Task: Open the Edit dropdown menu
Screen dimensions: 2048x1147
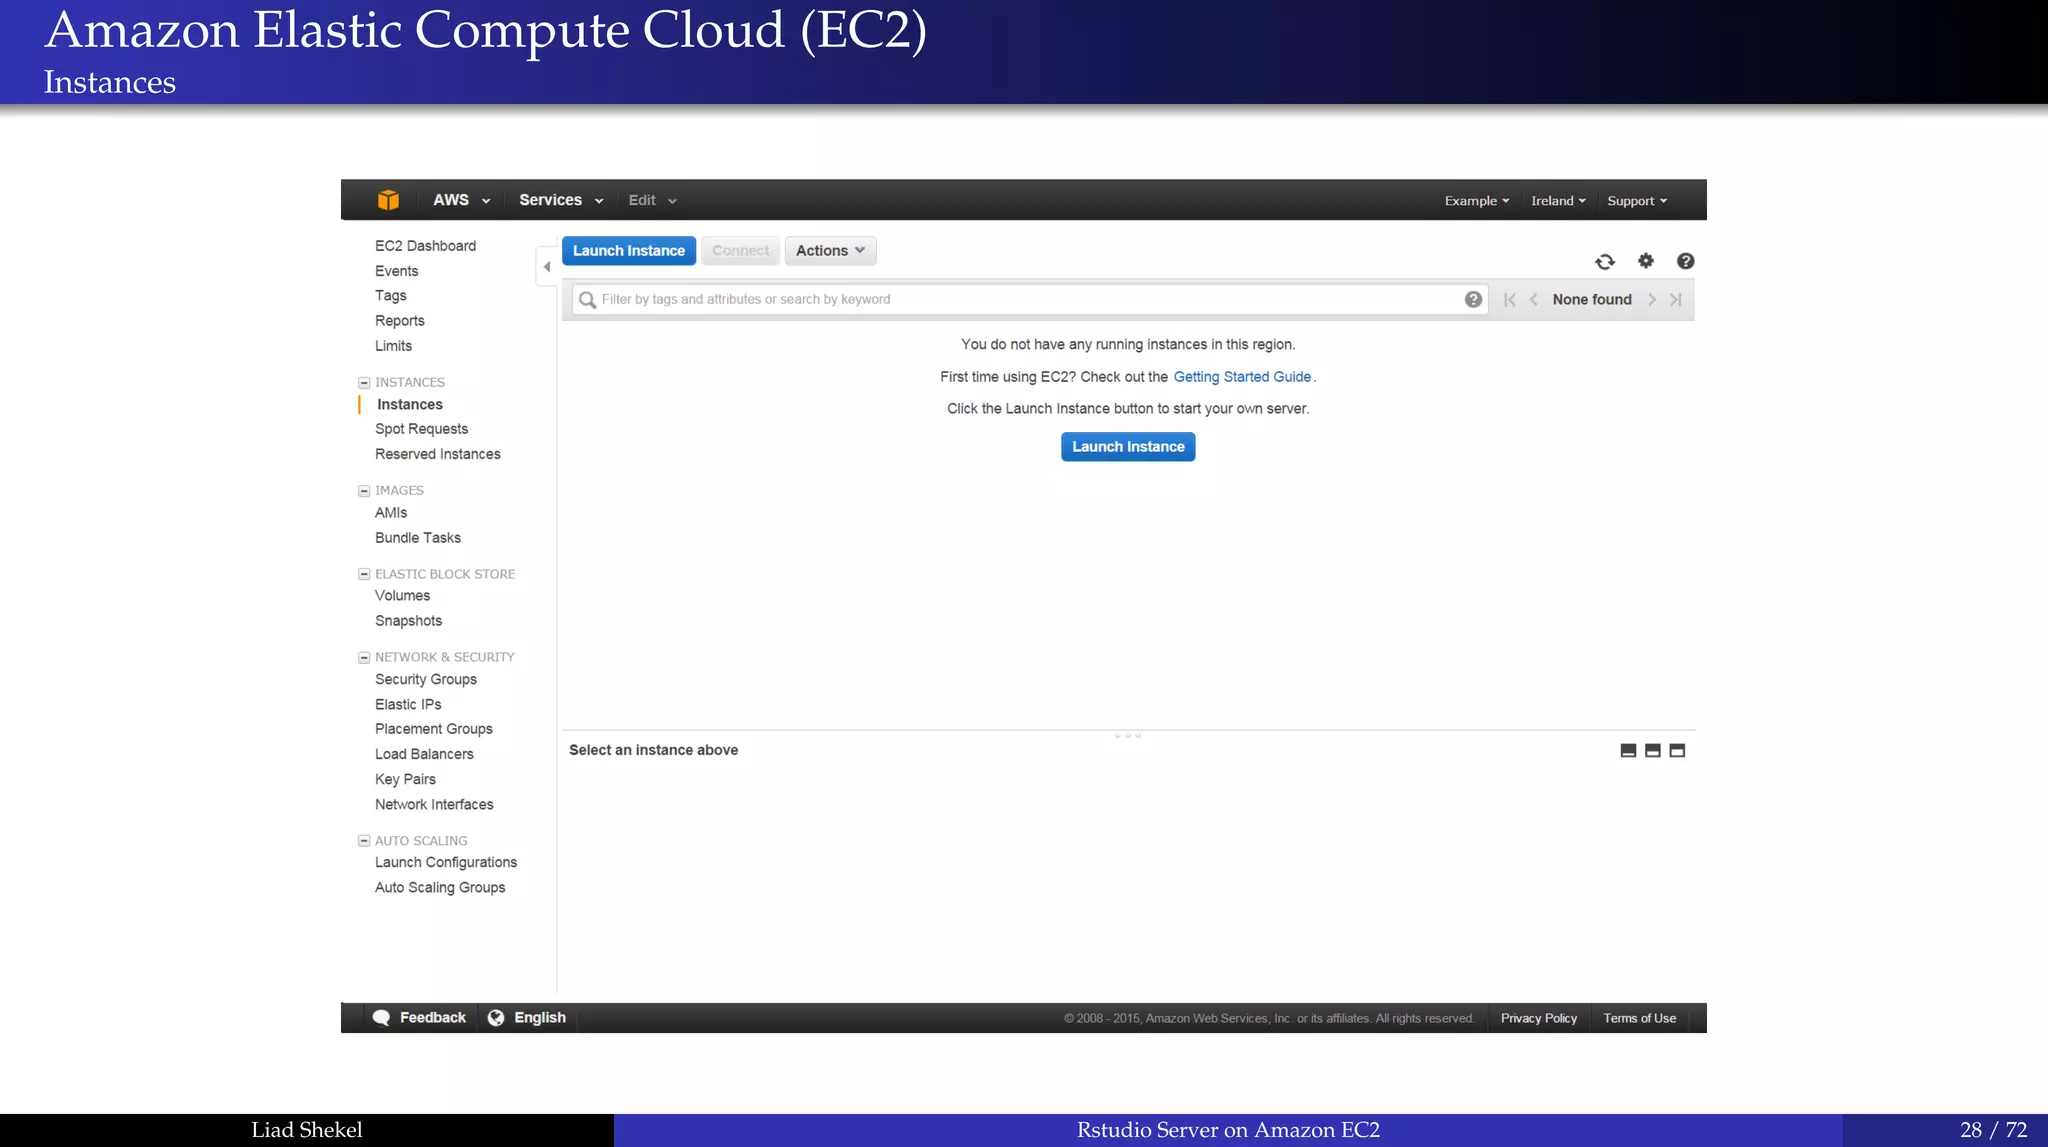Action: point(652,200)
